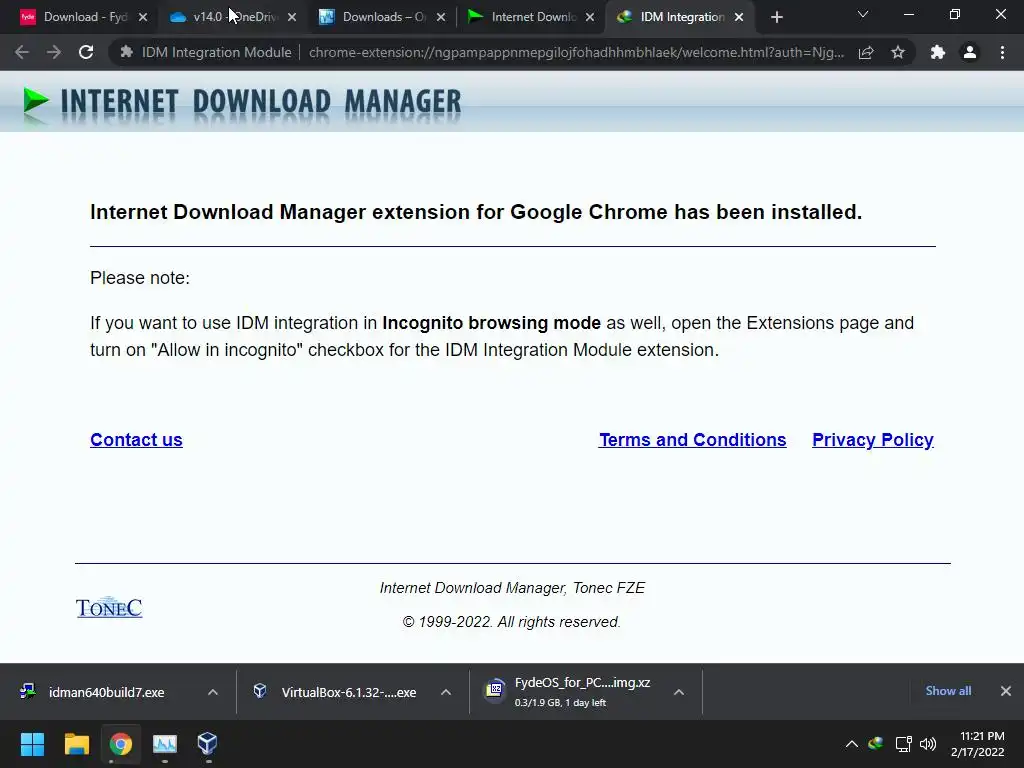Viewport: 1024px width, 768px height.
Task: Click Google Chrome taskbar icon
Action: (121, 744)
